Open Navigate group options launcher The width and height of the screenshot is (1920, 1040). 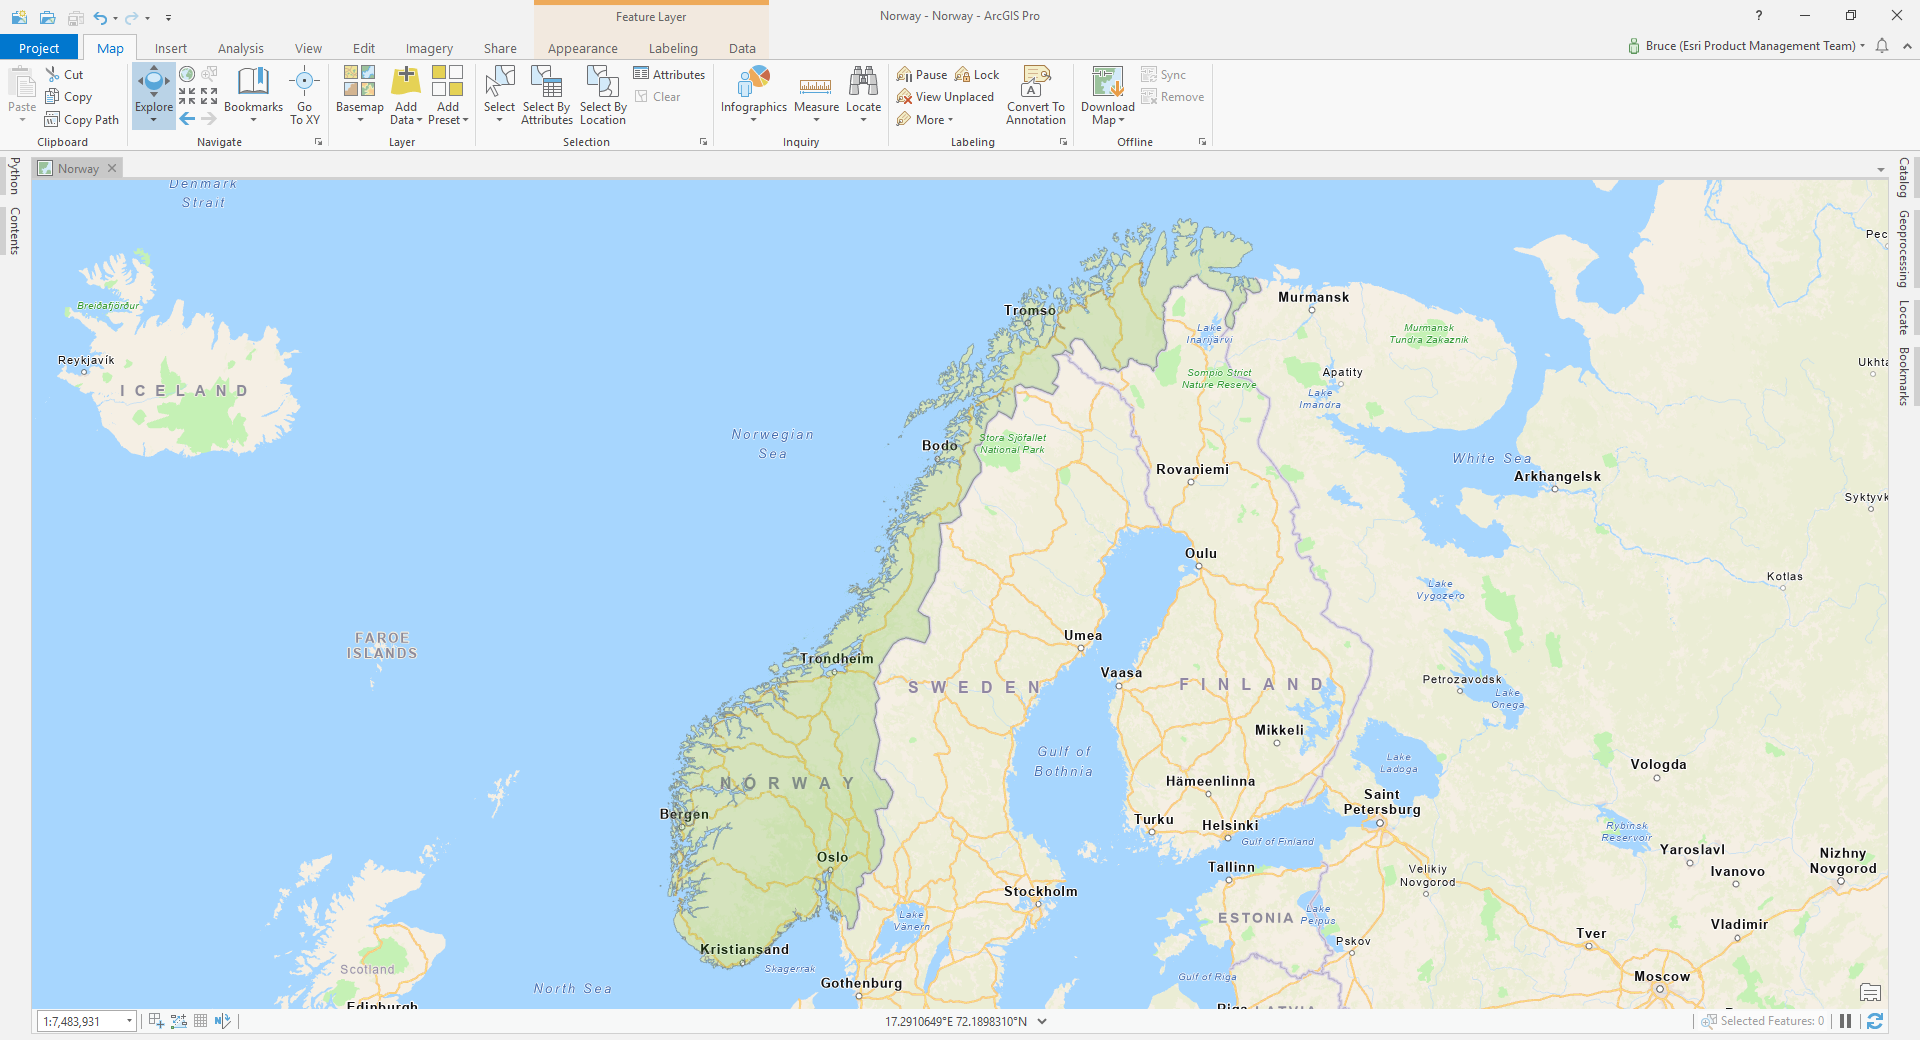coord(319,142)
